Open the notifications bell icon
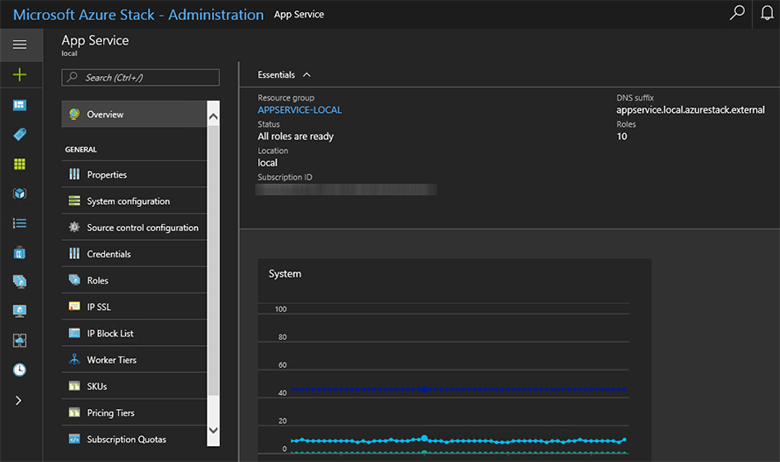780x462 pixels. click(766, 14)
